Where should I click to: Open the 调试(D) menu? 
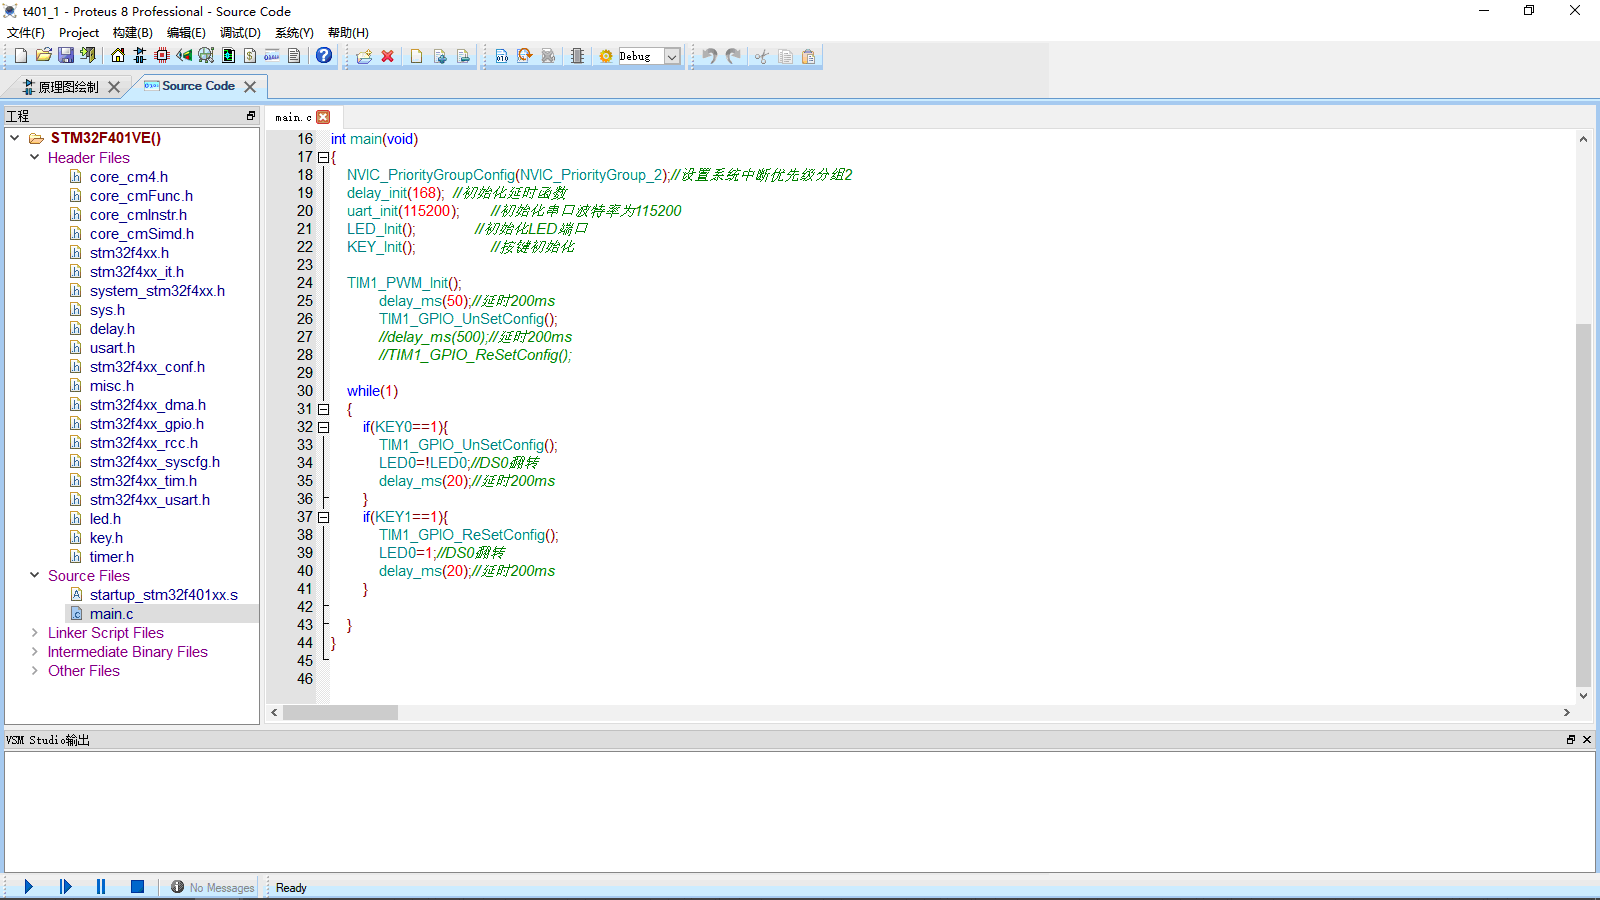[240, 33]
